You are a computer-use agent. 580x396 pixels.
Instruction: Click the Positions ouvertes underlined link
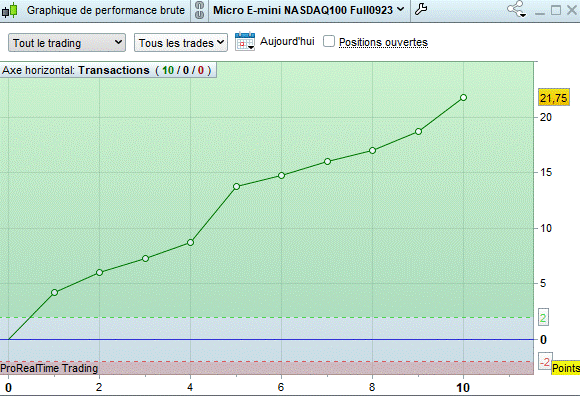click(383, 42)
